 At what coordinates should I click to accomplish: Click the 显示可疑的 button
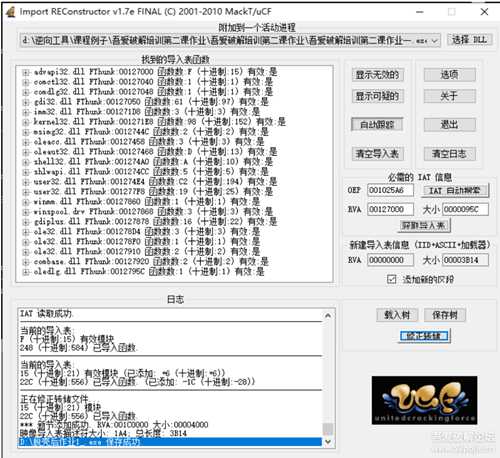point(377,96)
